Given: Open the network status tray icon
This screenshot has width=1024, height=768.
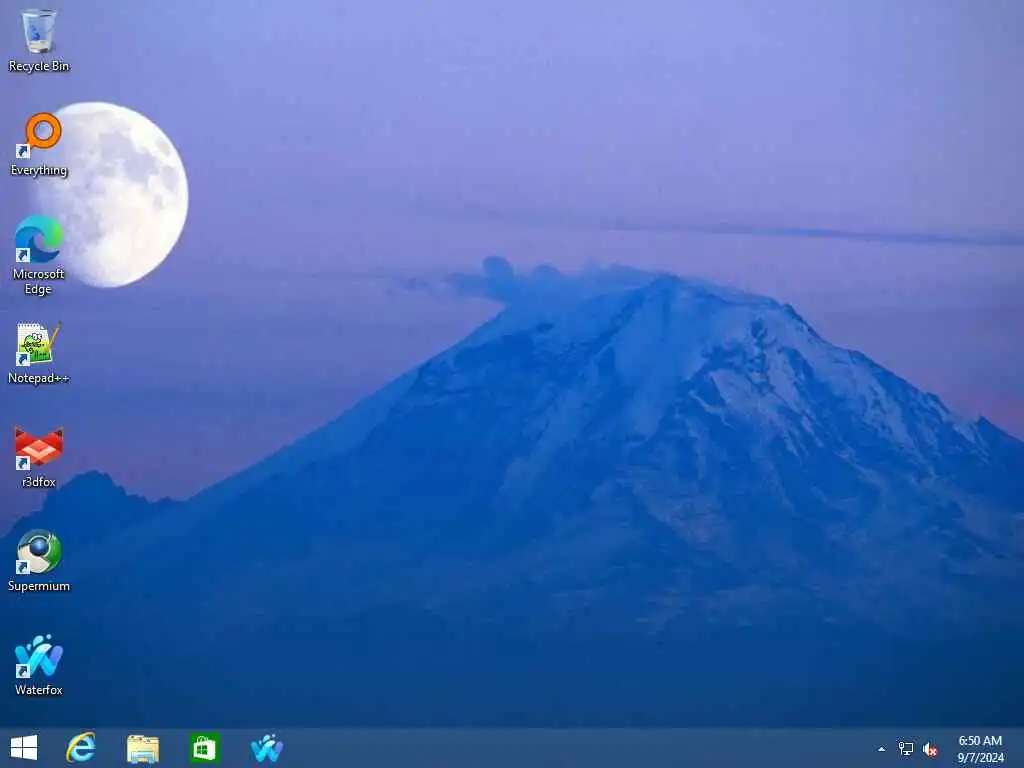Looking at the screenshot, I should point(906,748).
